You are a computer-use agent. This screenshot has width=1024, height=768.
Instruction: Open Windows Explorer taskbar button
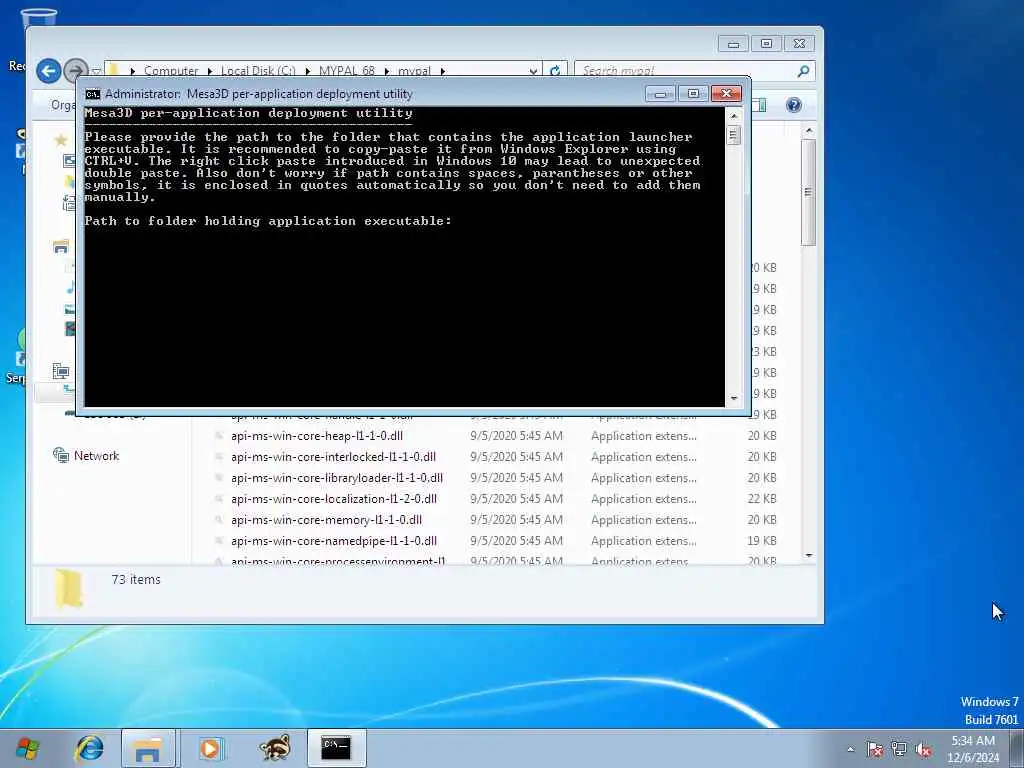pos(148,748)
